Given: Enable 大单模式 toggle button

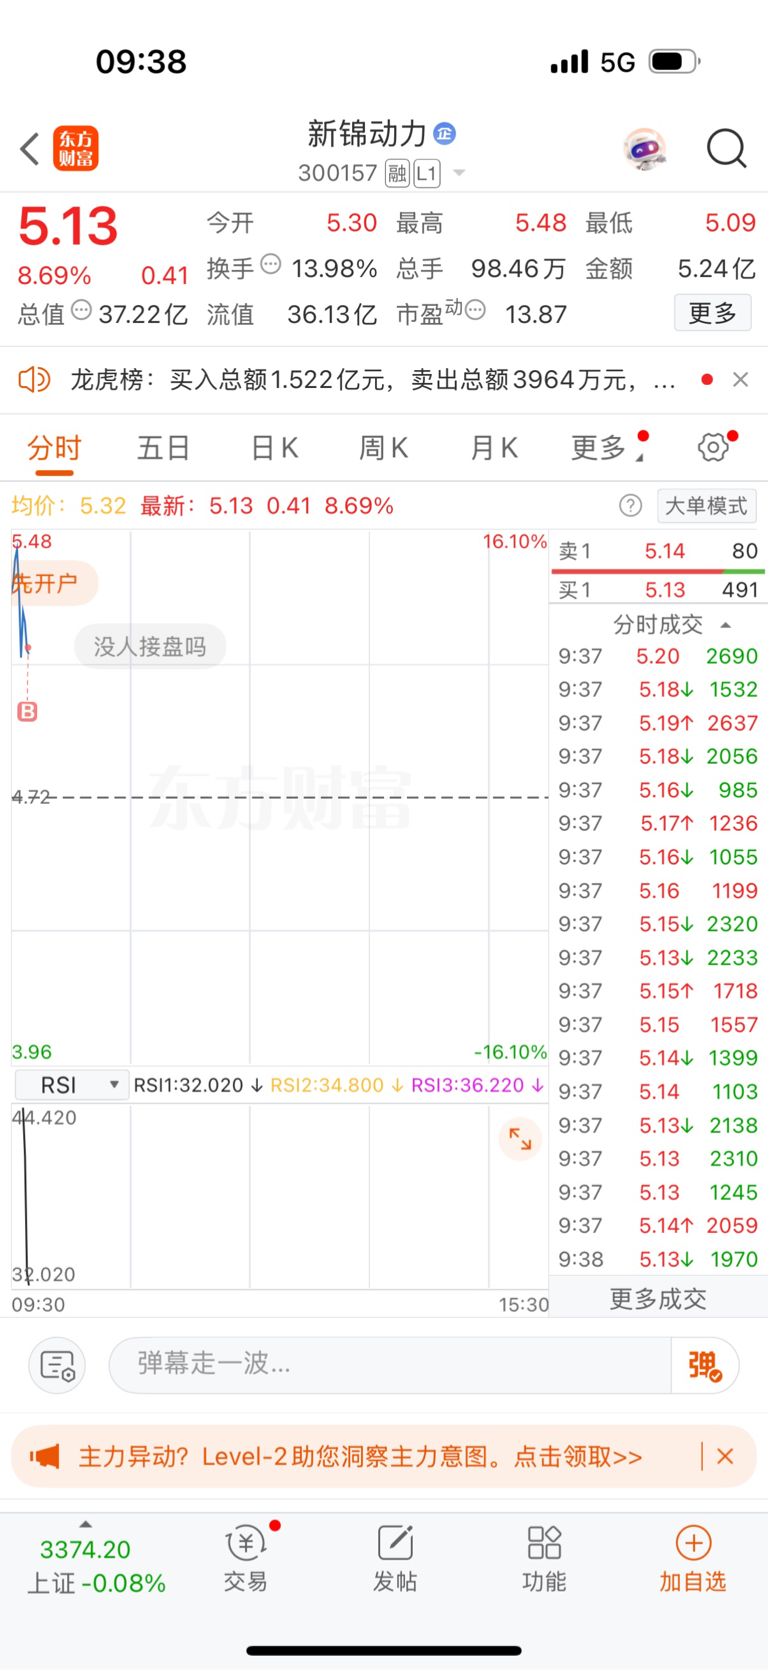Looking at the screenshot, I should [x=706, y=506].
